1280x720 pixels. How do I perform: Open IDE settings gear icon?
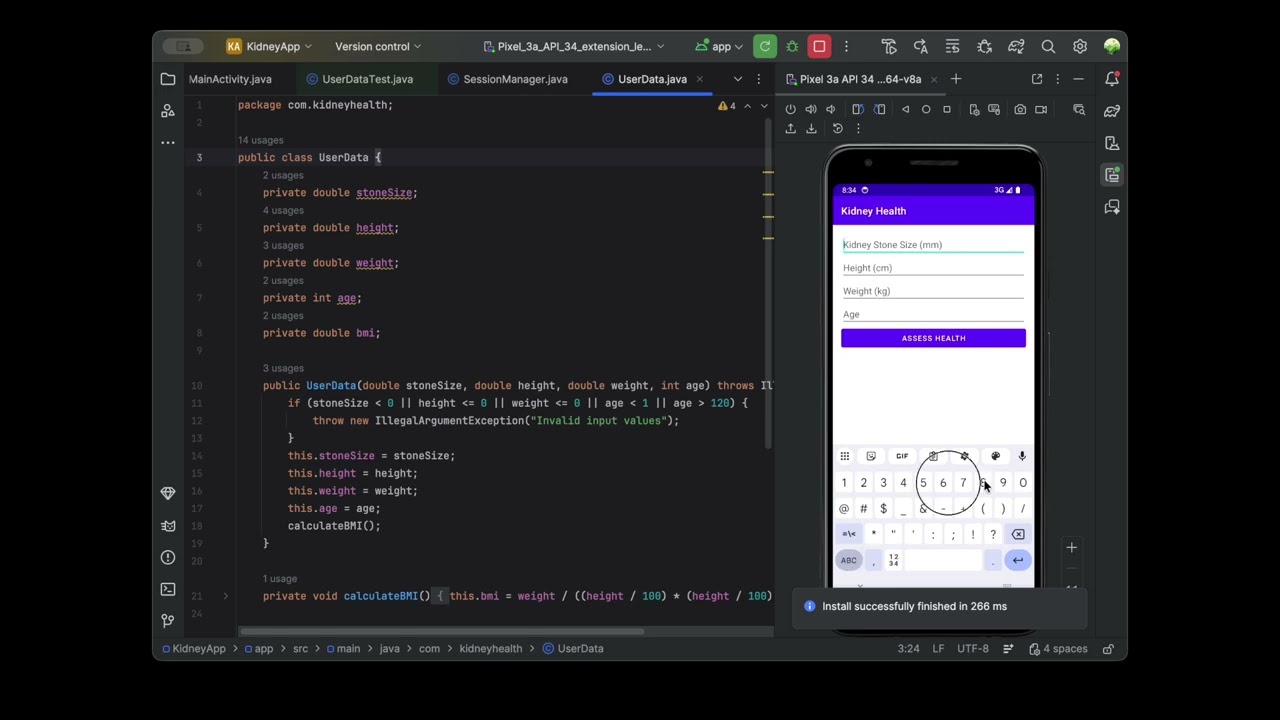pyautogui.click(x=1080, y=46)
